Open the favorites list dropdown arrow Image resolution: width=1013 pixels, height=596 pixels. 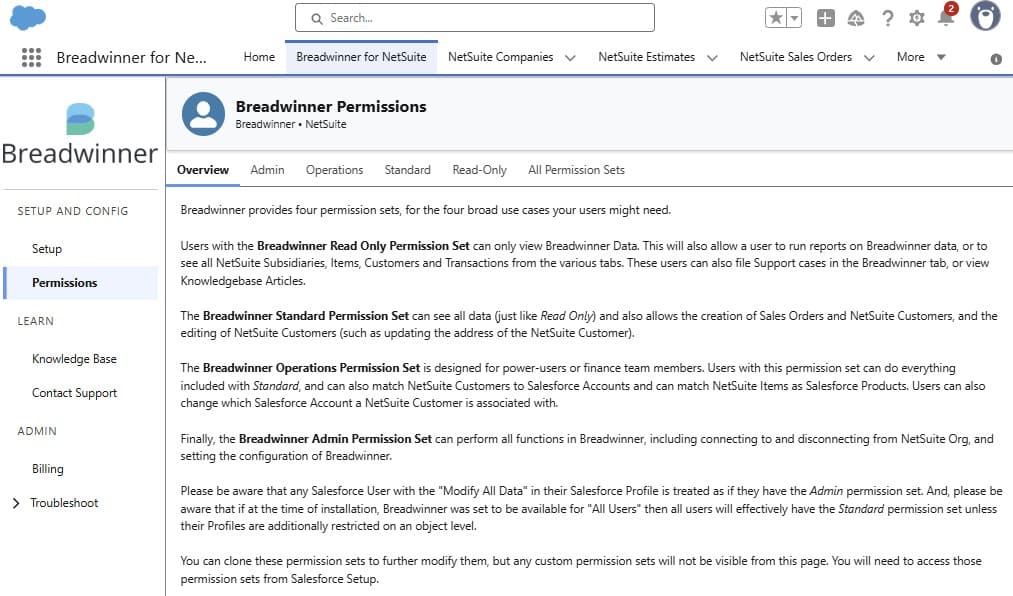coord(794,17)
